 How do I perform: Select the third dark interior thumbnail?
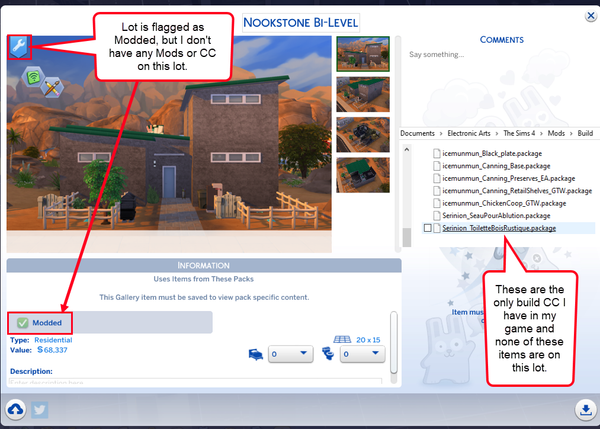363,135
